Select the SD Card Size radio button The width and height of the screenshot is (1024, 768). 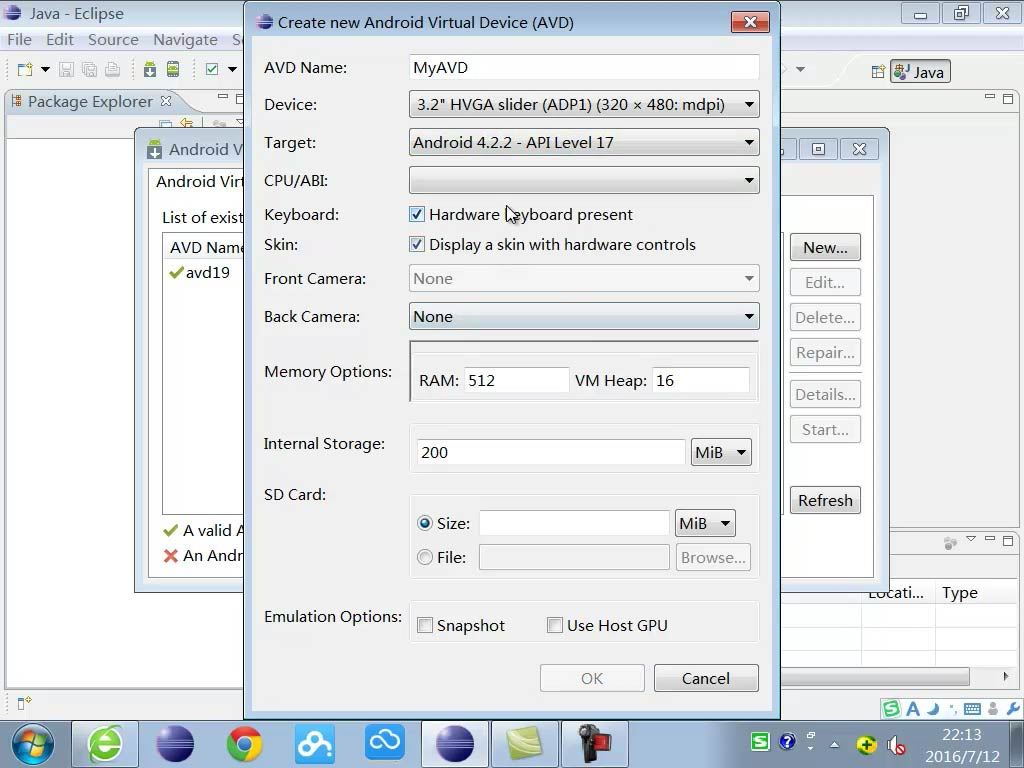[x=424, y=523]
